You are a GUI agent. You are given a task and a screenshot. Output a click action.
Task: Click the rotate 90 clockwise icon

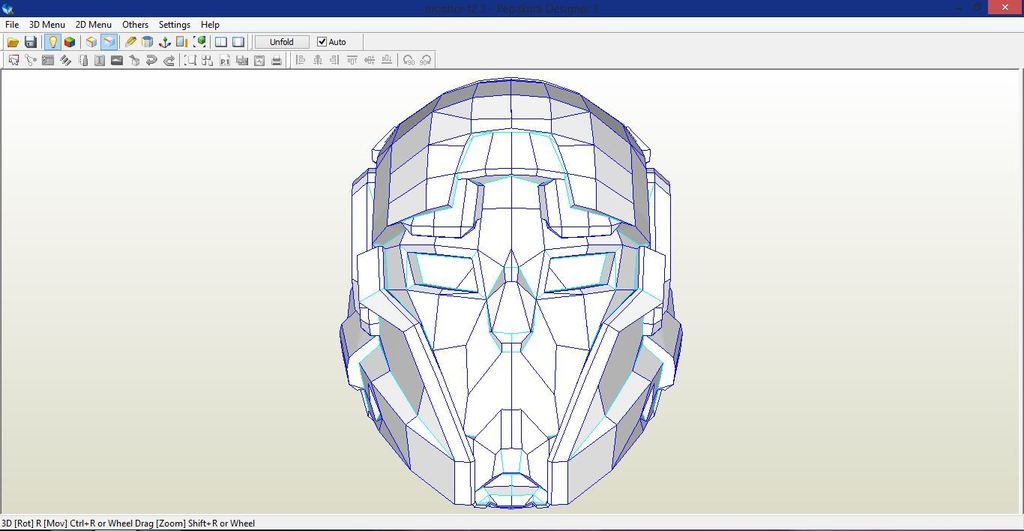[x=426, y=60]
